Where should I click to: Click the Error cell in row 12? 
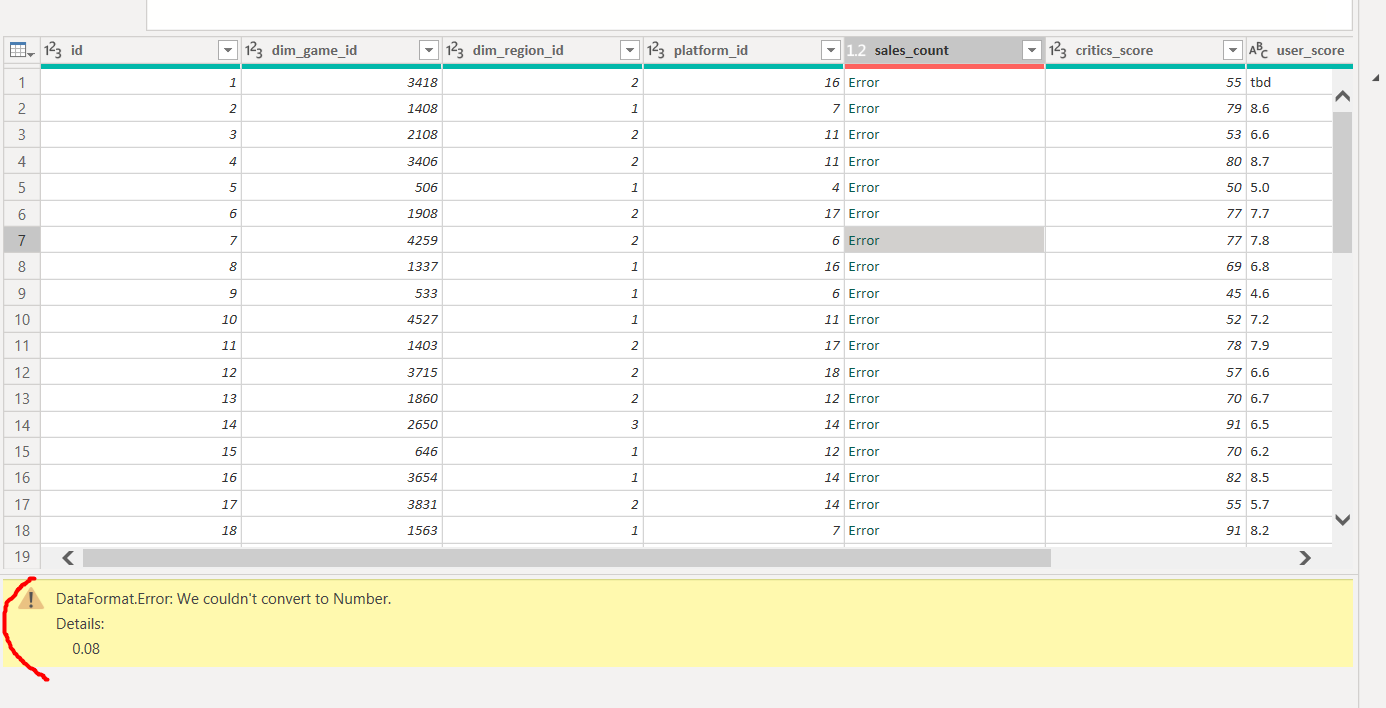944,372
